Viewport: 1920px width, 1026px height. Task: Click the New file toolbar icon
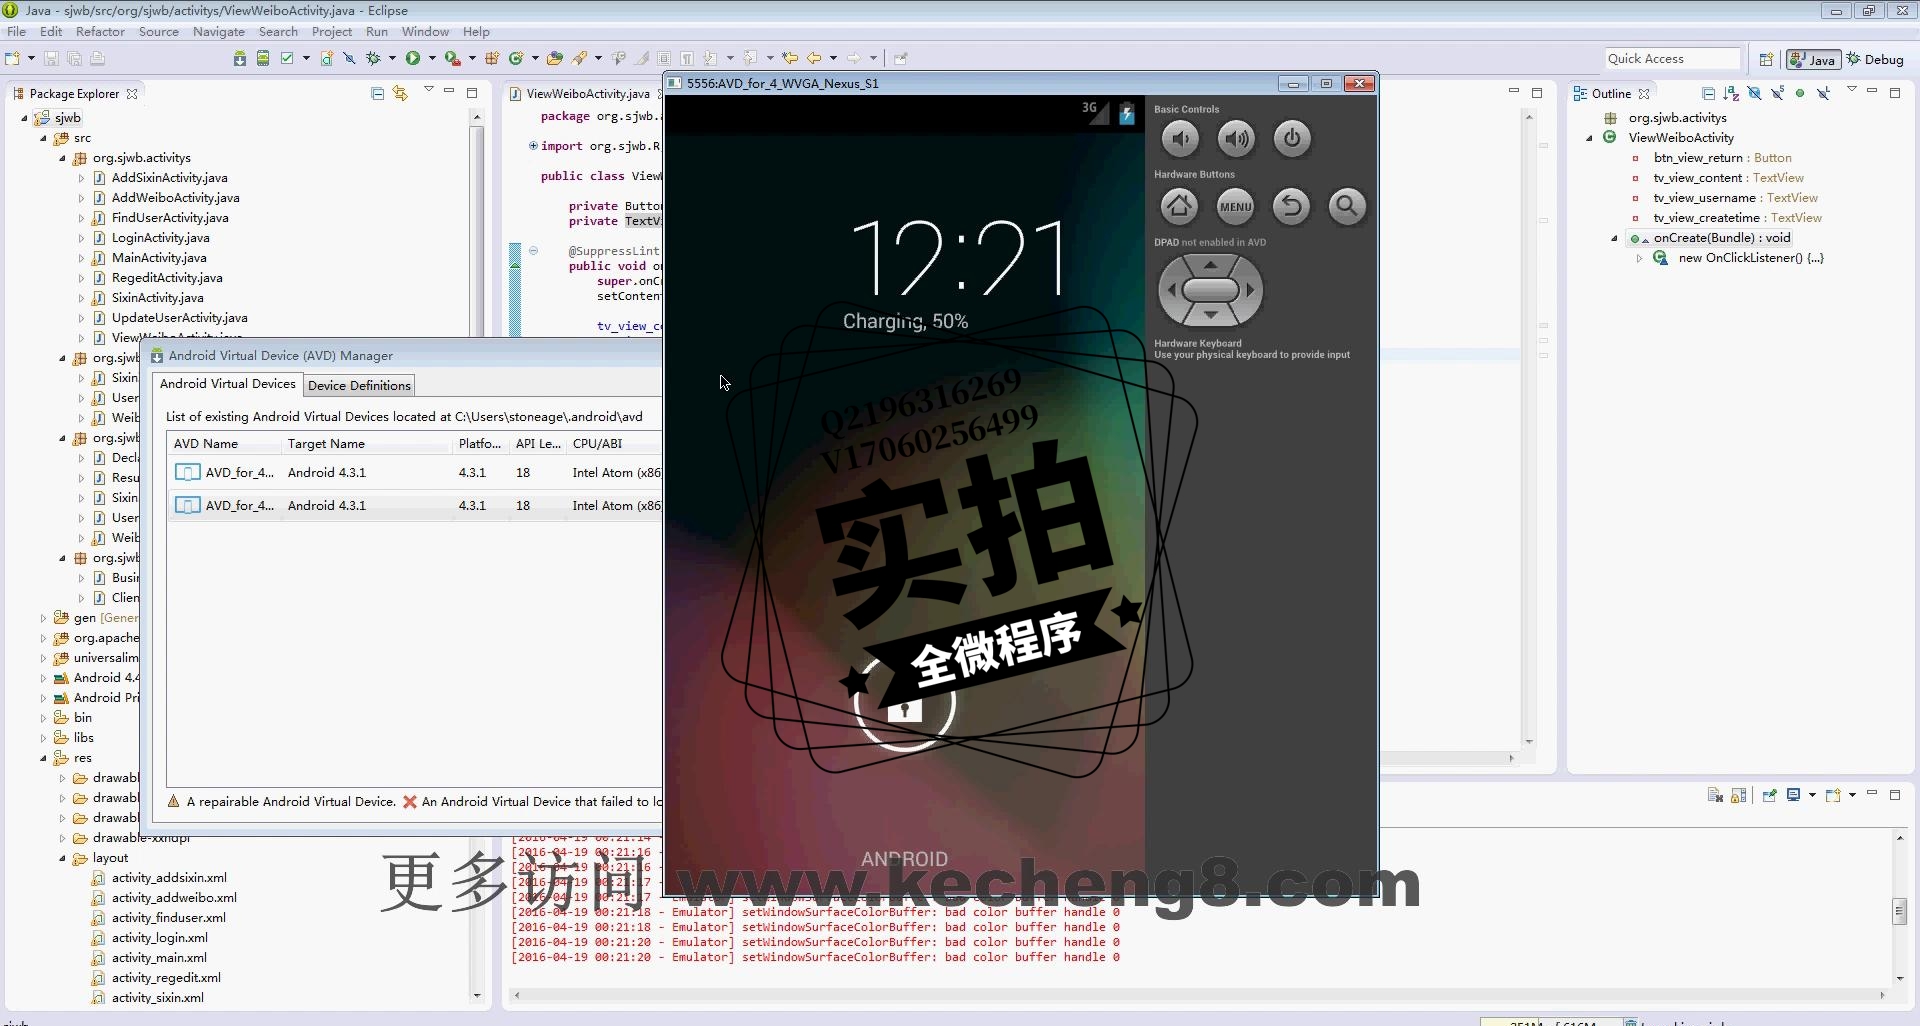(x=12, y=58)
